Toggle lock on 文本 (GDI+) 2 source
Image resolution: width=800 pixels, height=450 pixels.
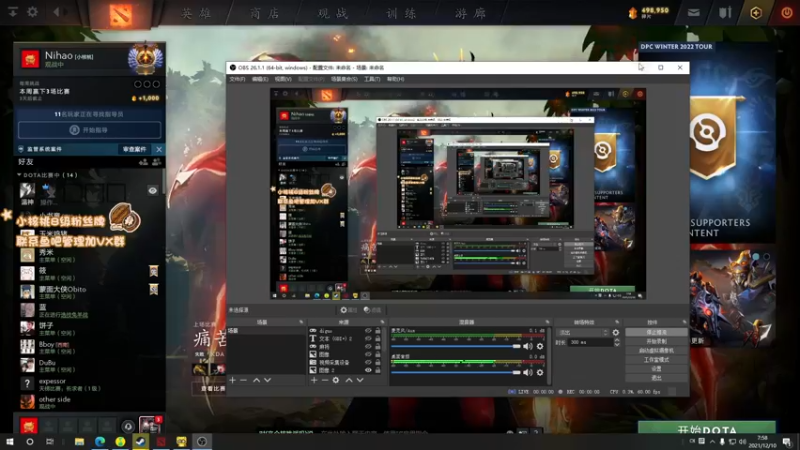[x=378, y=338]
